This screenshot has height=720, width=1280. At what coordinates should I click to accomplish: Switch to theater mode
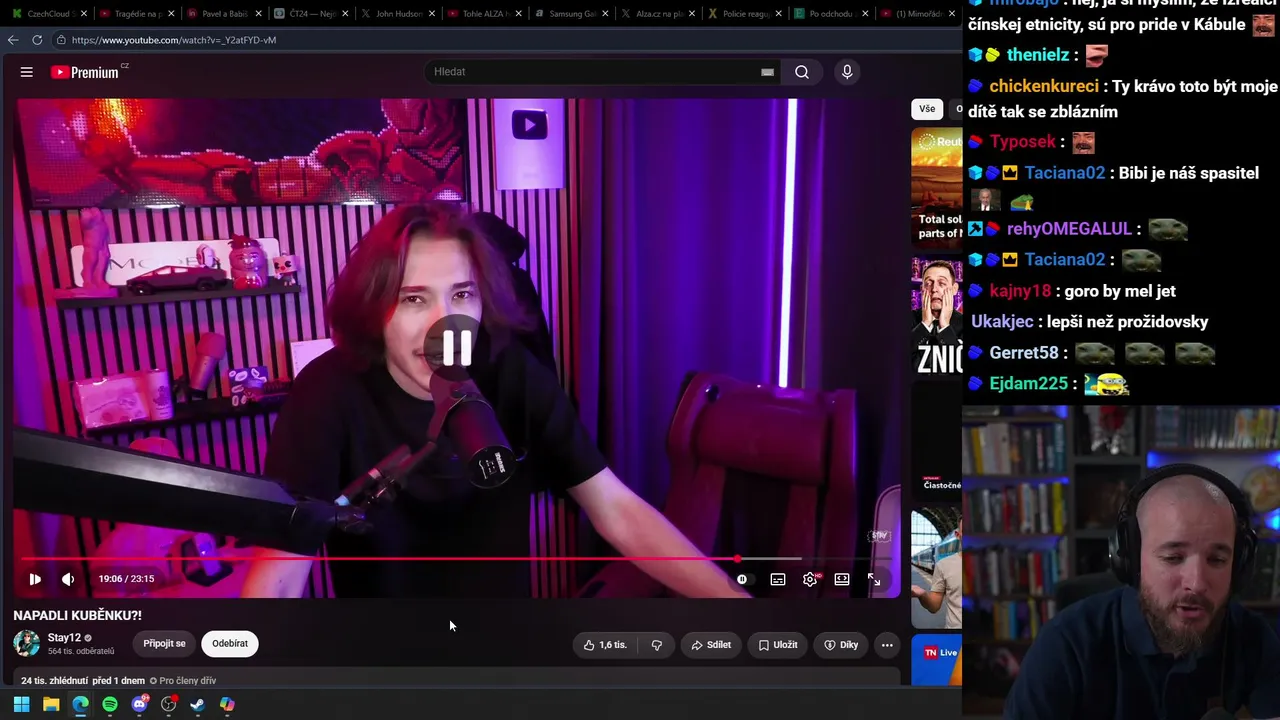point(842,579)
